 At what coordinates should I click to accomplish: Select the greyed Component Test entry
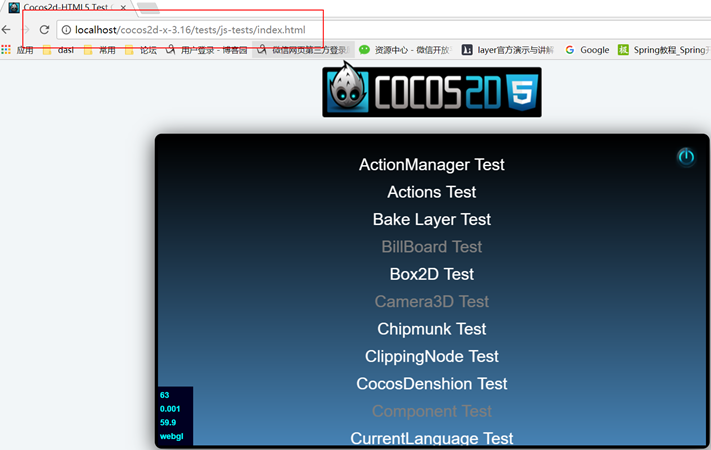pos(432,411)
